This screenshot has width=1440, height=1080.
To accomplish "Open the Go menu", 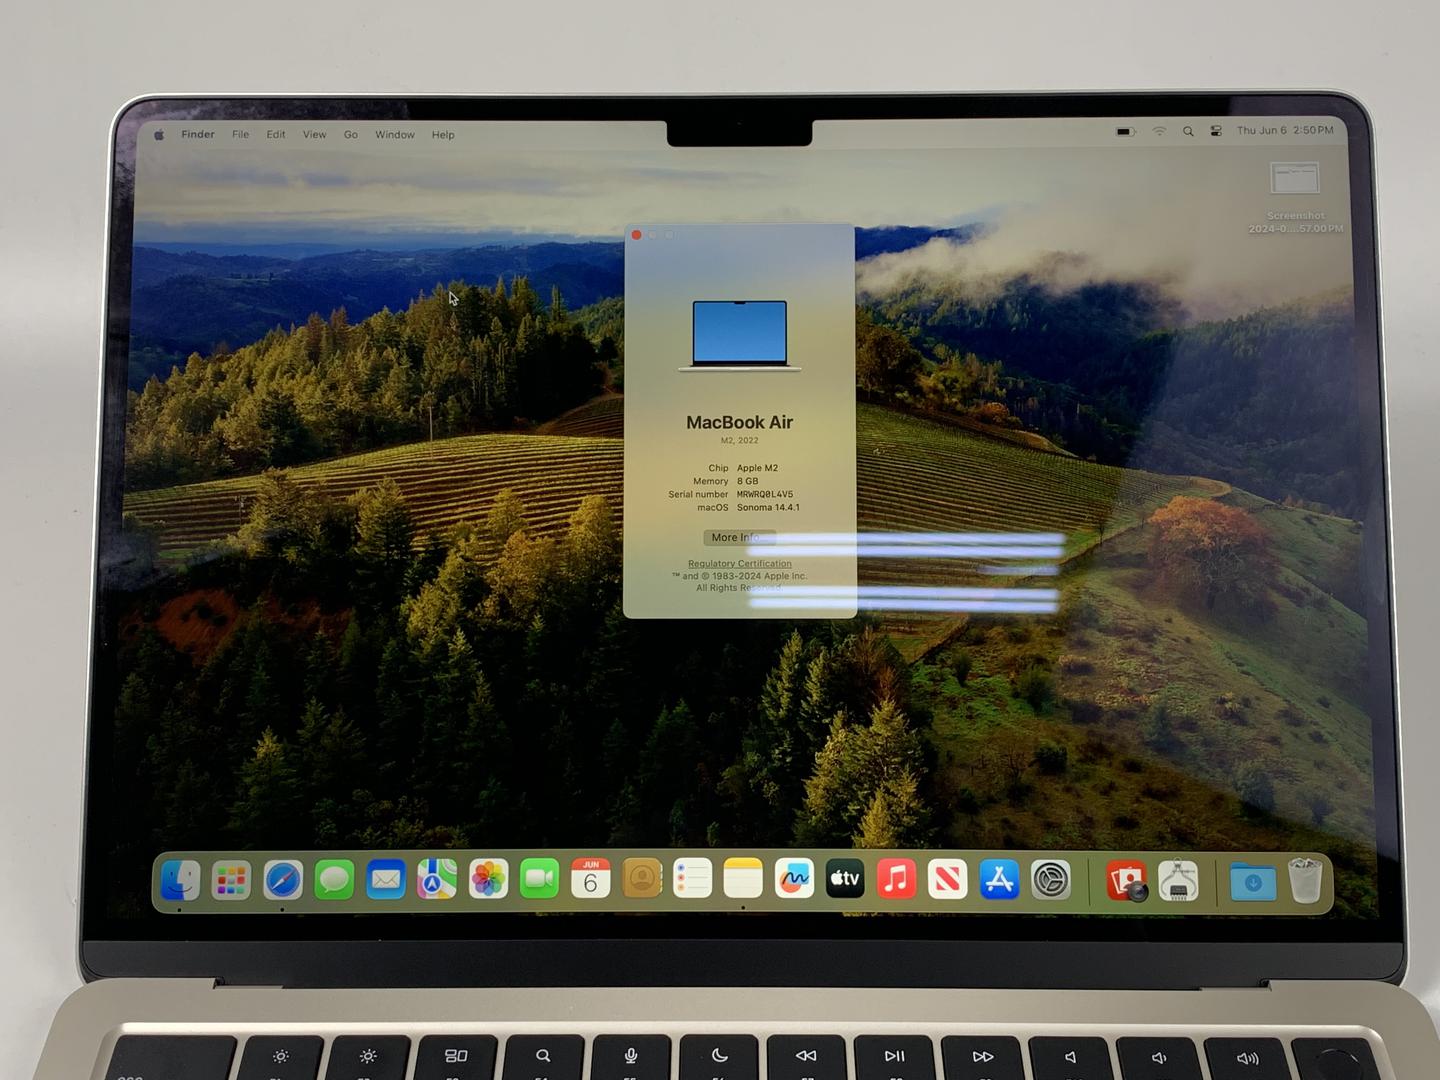I will point(351,134).
